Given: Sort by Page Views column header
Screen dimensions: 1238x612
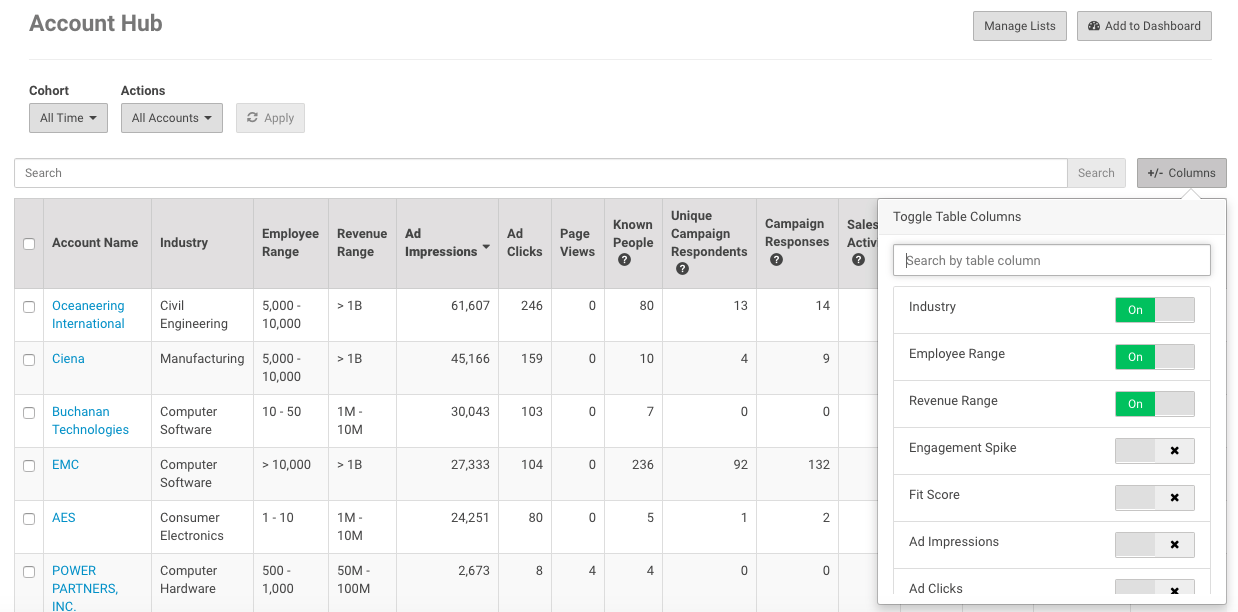Looking at the screenshot, I should [x=577, y=243].
